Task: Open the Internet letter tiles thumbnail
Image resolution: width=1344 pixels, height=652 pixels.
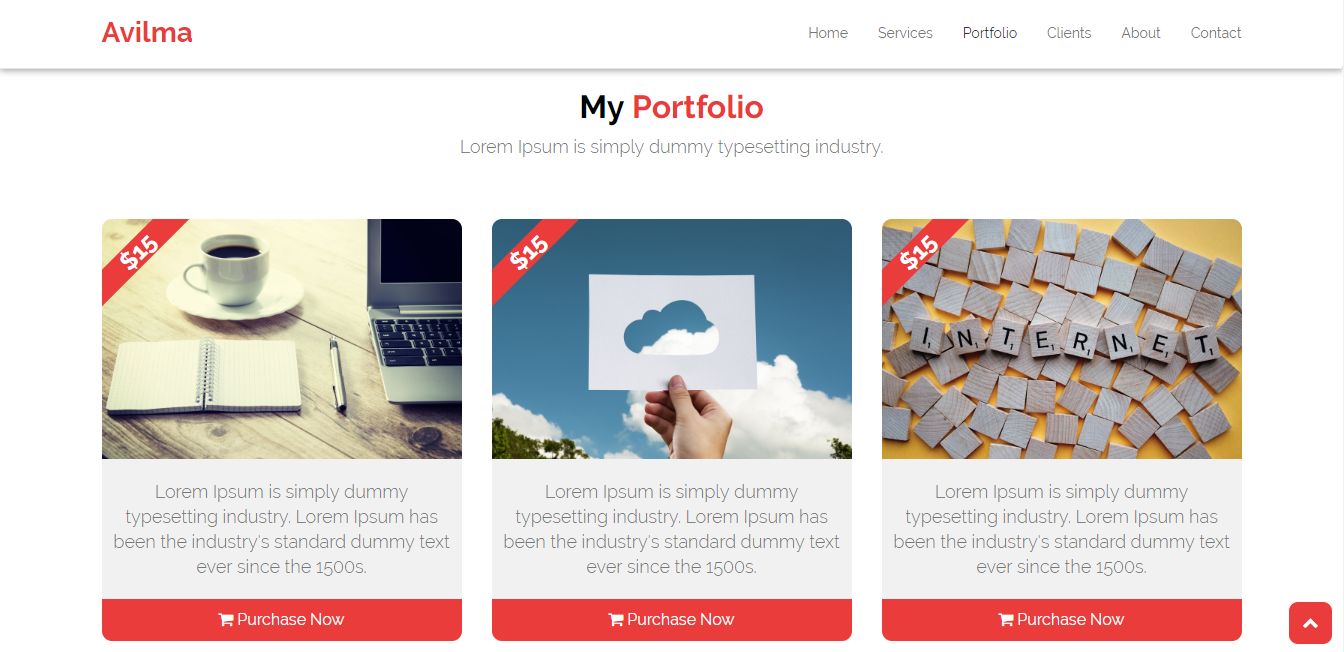Action: click(1062, 339)
